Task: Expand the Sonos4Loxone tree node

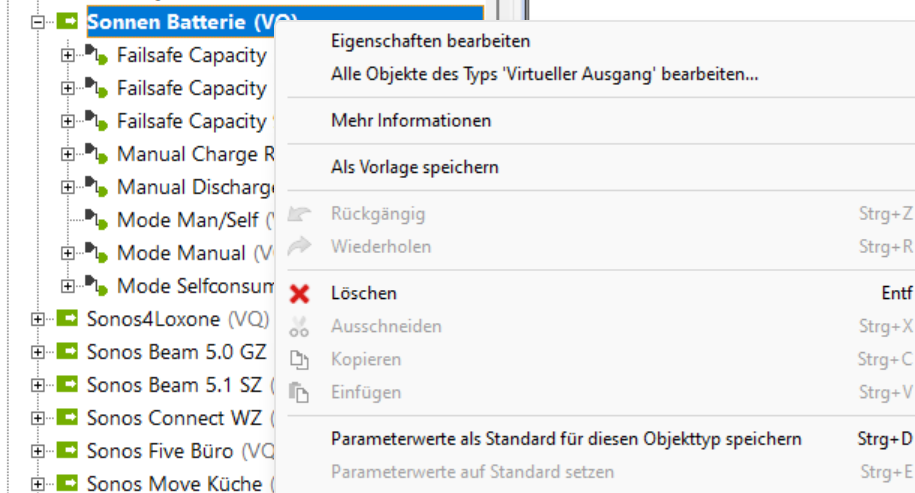Action: (38, 319)
